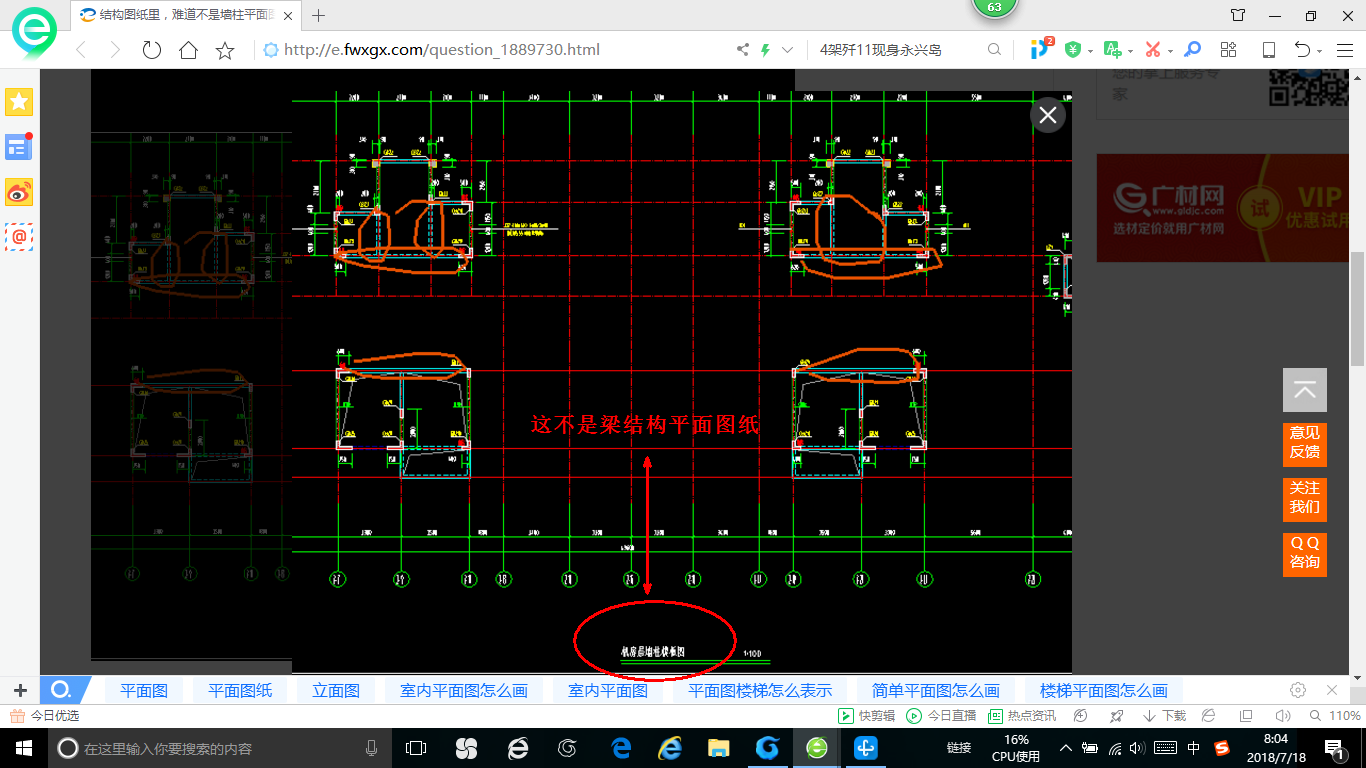This screenshot has width=1366, height=768.
Task: Open the 下载 downloads manager
Action: (1164, 716)
